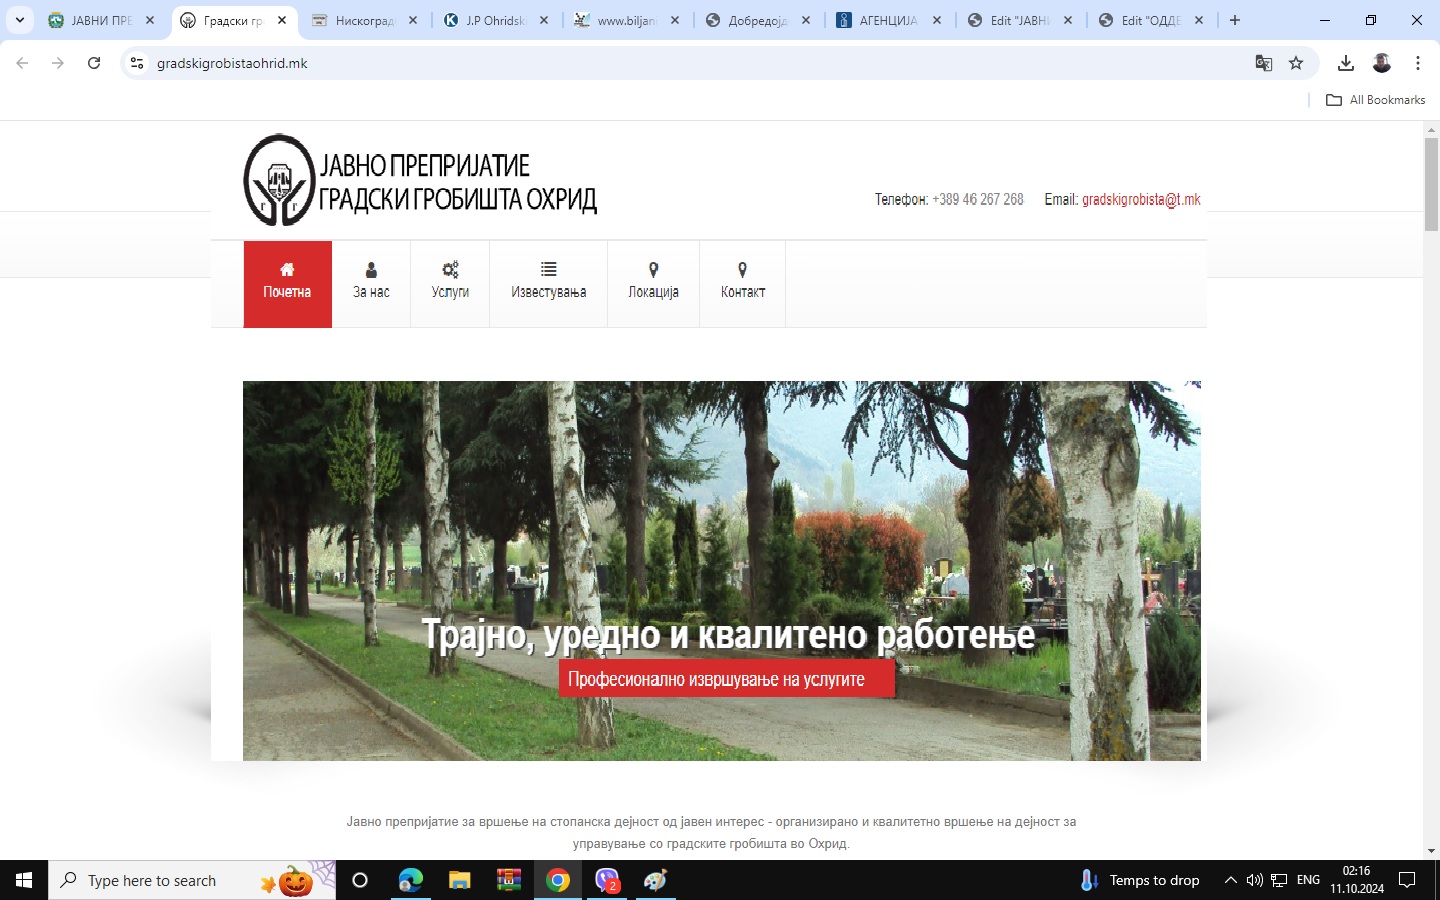Open File Explorer from the taskbar
Viewport: 1440px width, 900px height.
(459, 880)
